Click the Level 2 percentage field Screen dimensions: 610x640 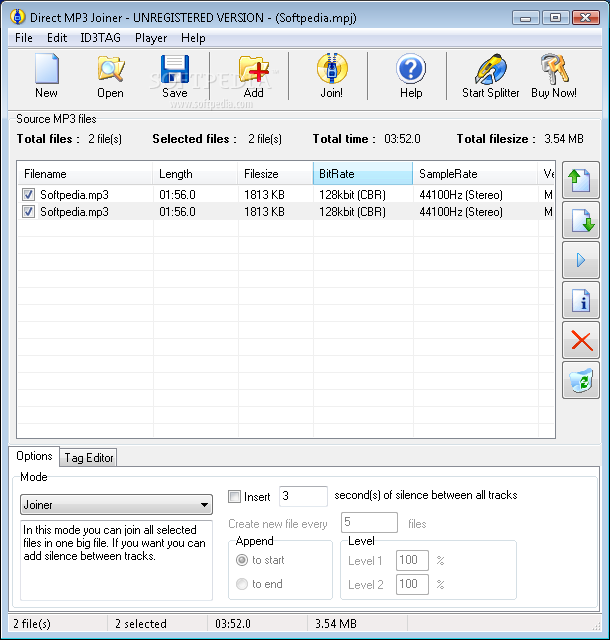tap(412, 584)
